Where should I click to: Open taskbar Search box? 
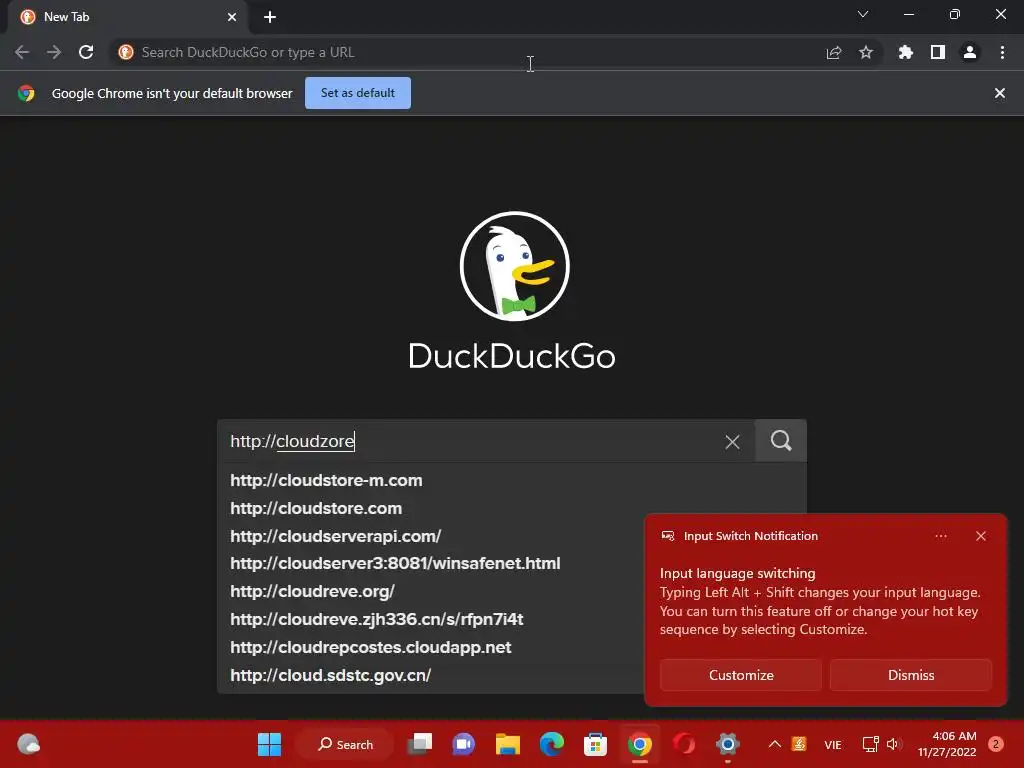[345, 744]
